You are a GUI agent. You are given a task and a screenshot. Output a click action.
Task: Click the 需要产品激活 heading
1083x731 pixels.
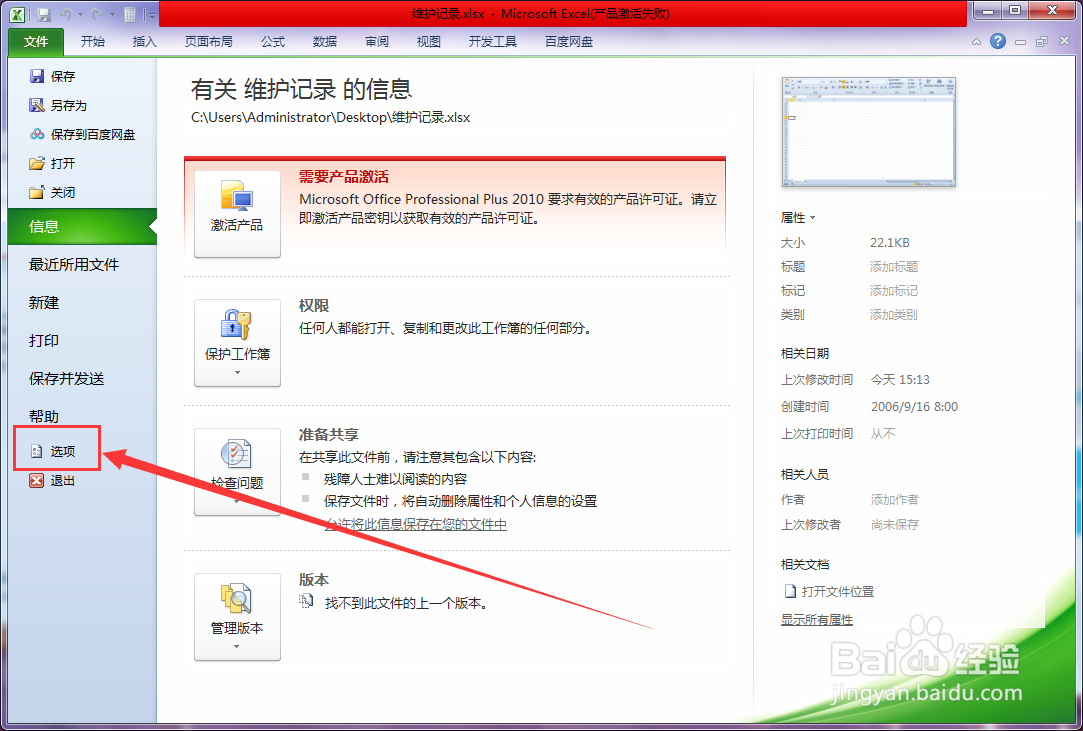(x=343, y=177)
